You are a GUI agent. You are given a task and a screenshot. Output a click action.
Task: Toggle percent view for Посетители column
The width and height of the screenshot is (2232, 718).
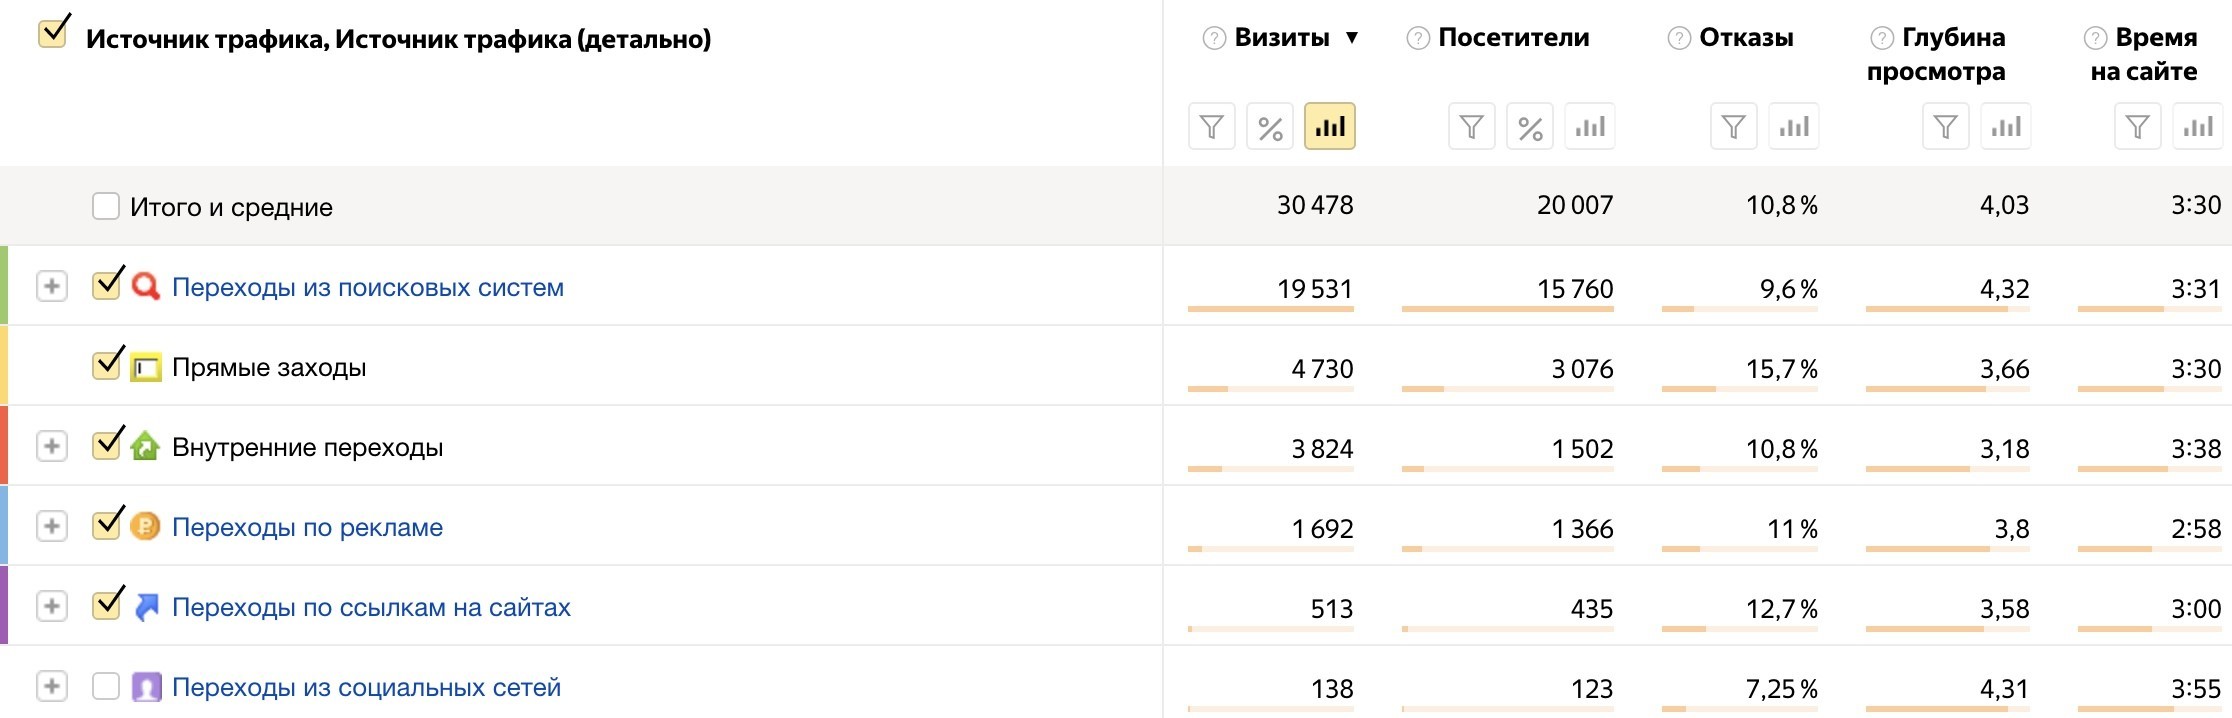1530,127
